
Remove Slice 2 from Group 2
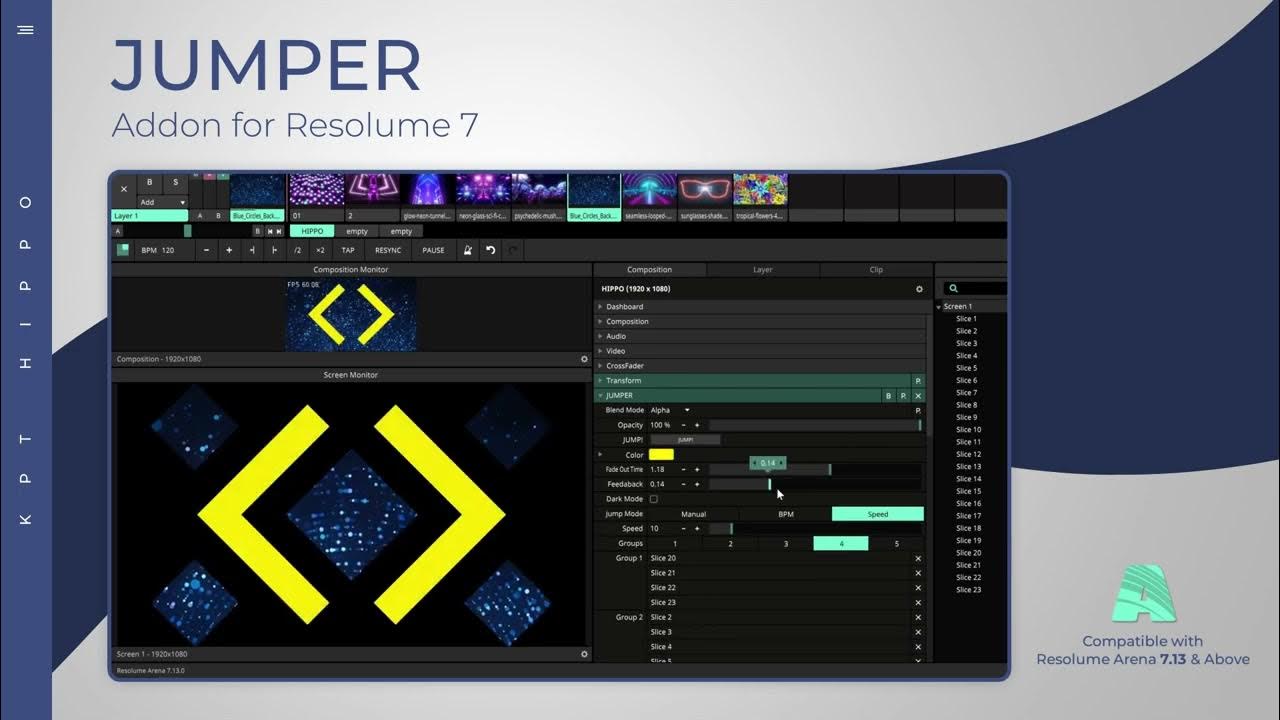[918, 618]
